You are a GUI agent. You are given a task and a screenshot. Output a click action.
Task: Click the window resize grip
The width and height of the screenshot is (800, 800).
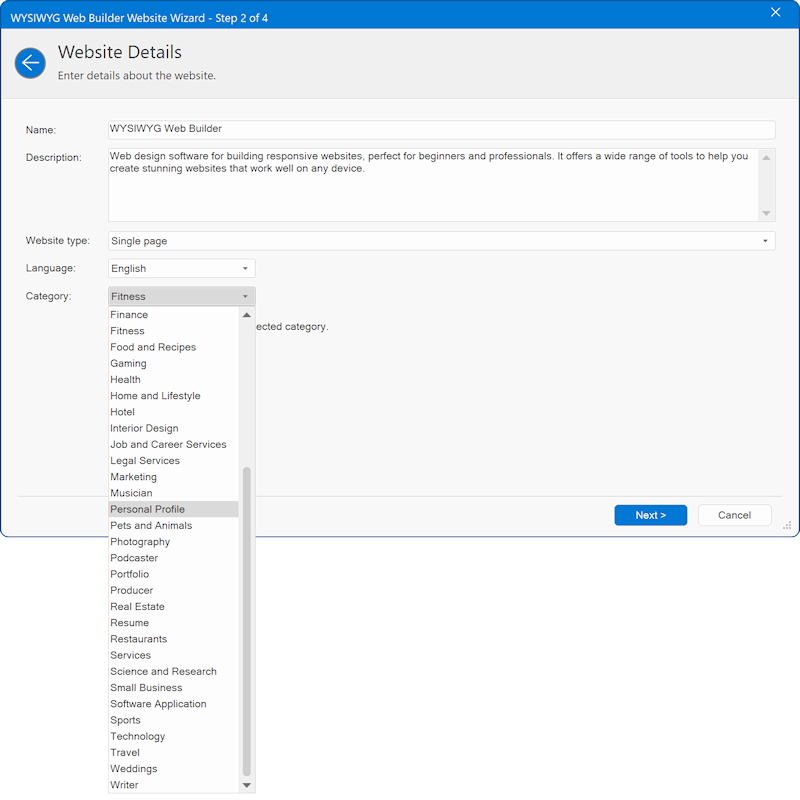(787, 526)
